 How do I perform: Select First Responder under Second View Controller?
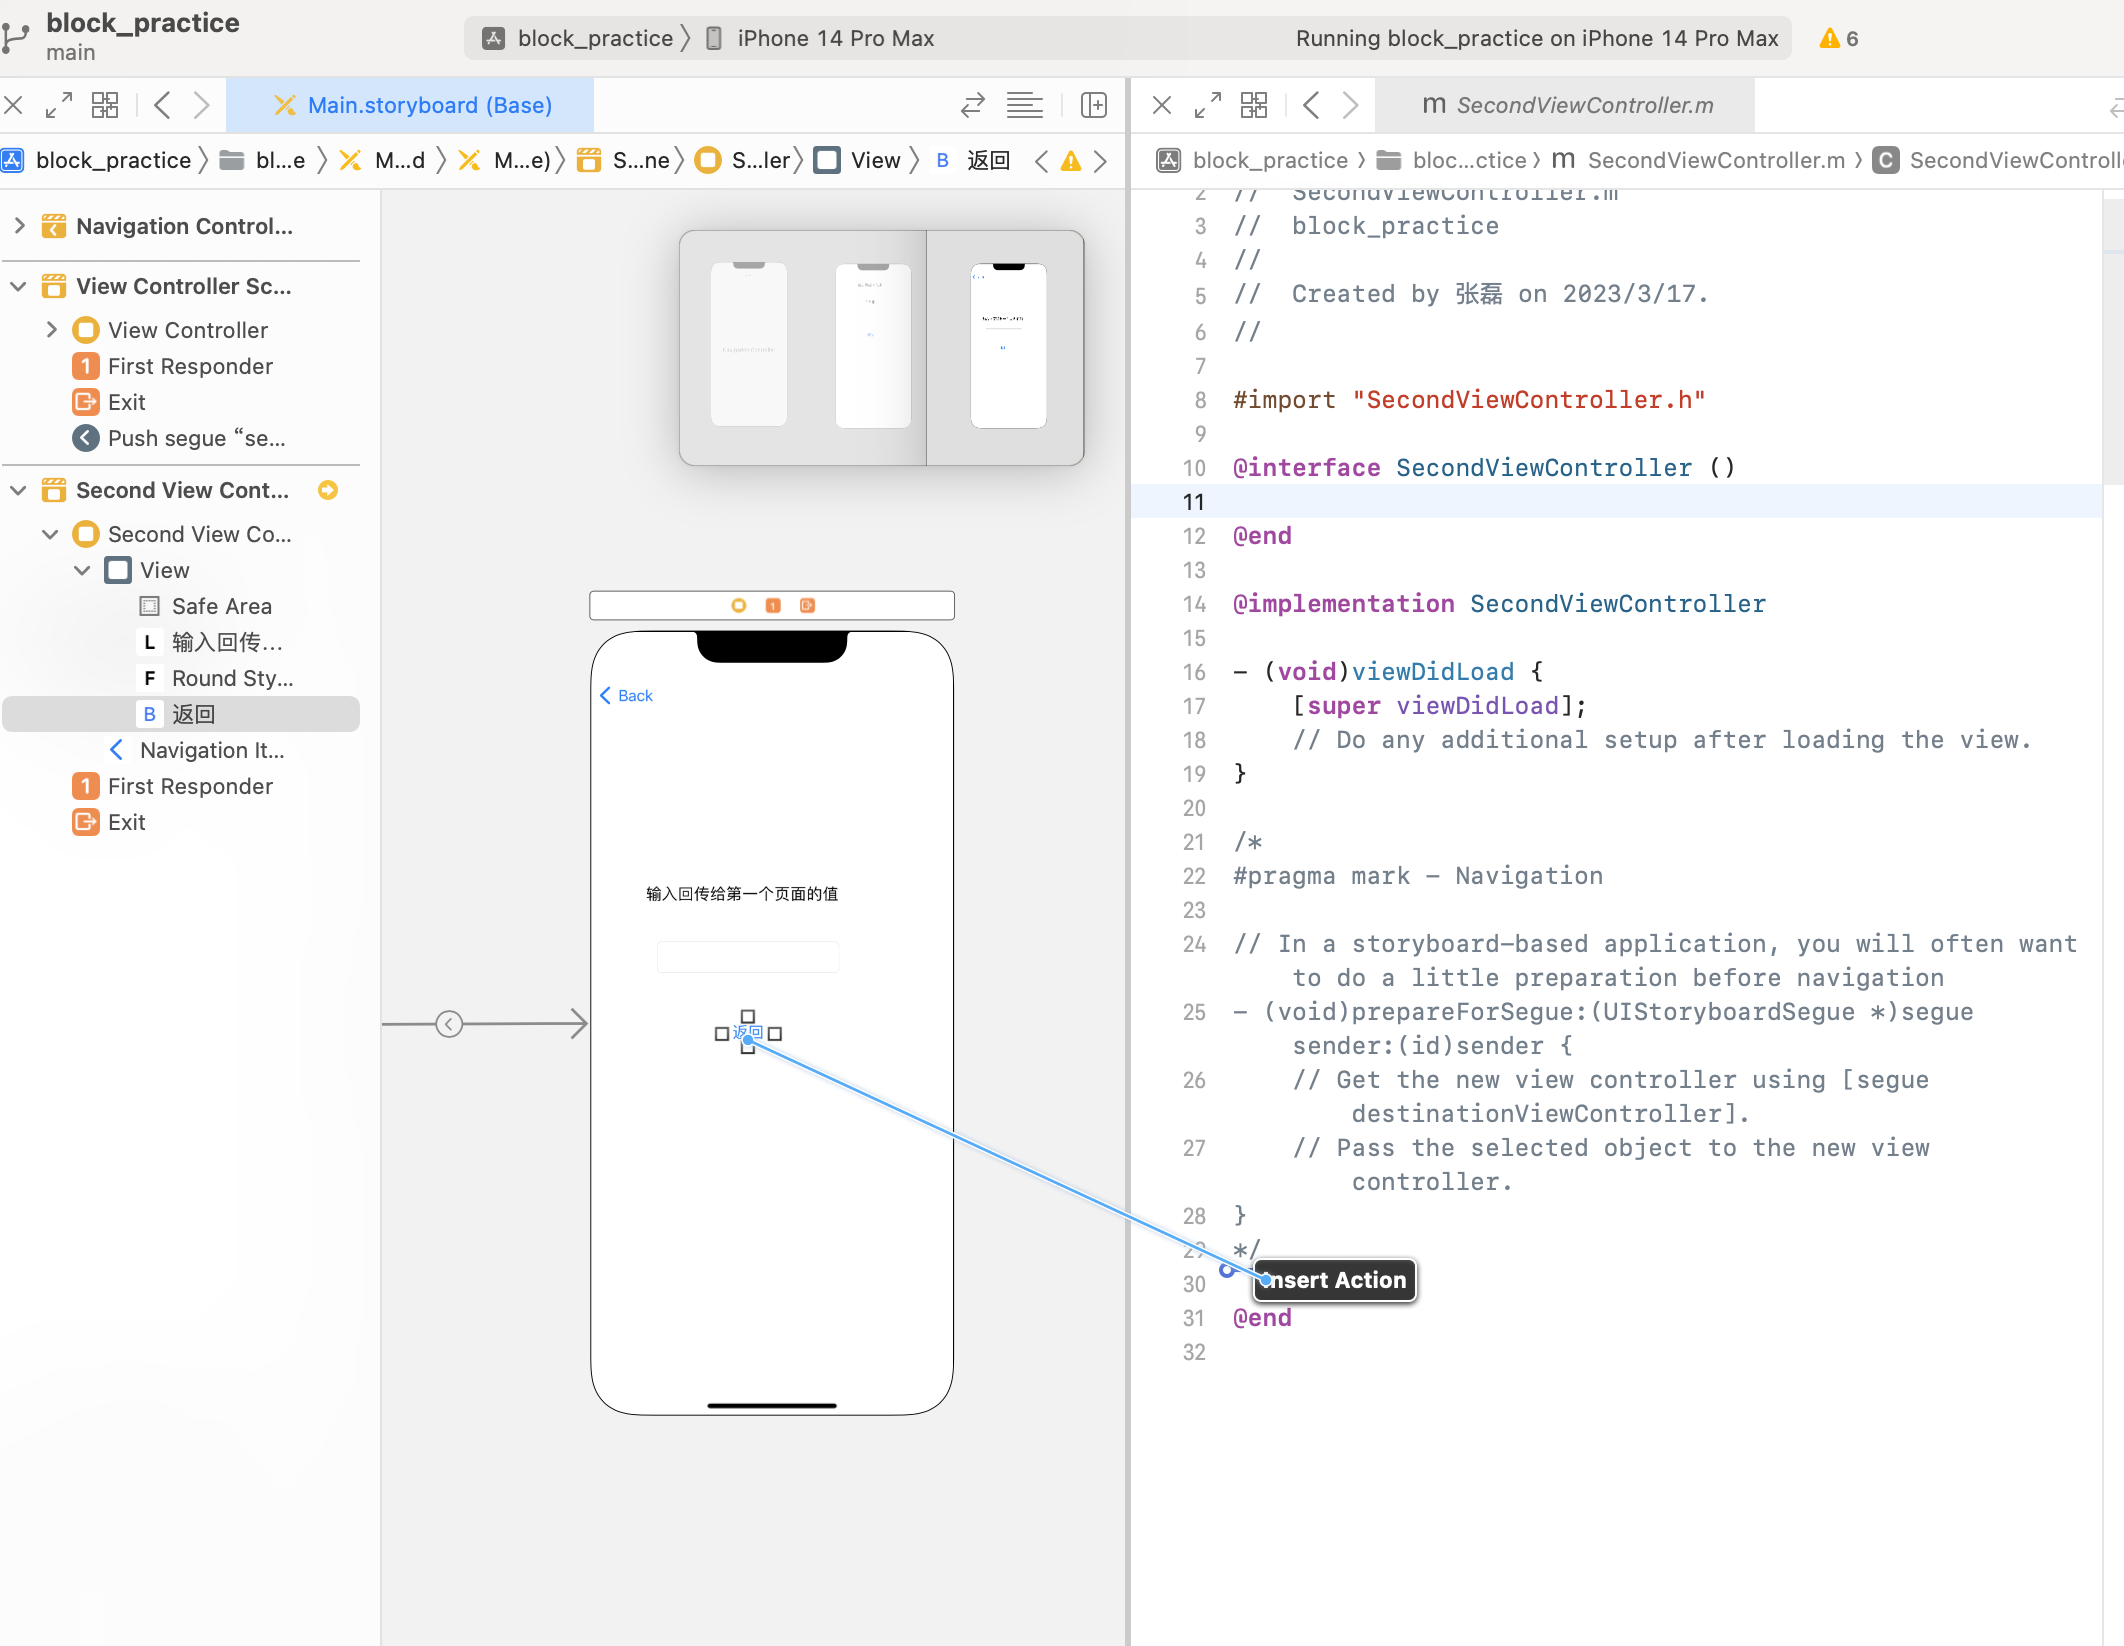190,786
